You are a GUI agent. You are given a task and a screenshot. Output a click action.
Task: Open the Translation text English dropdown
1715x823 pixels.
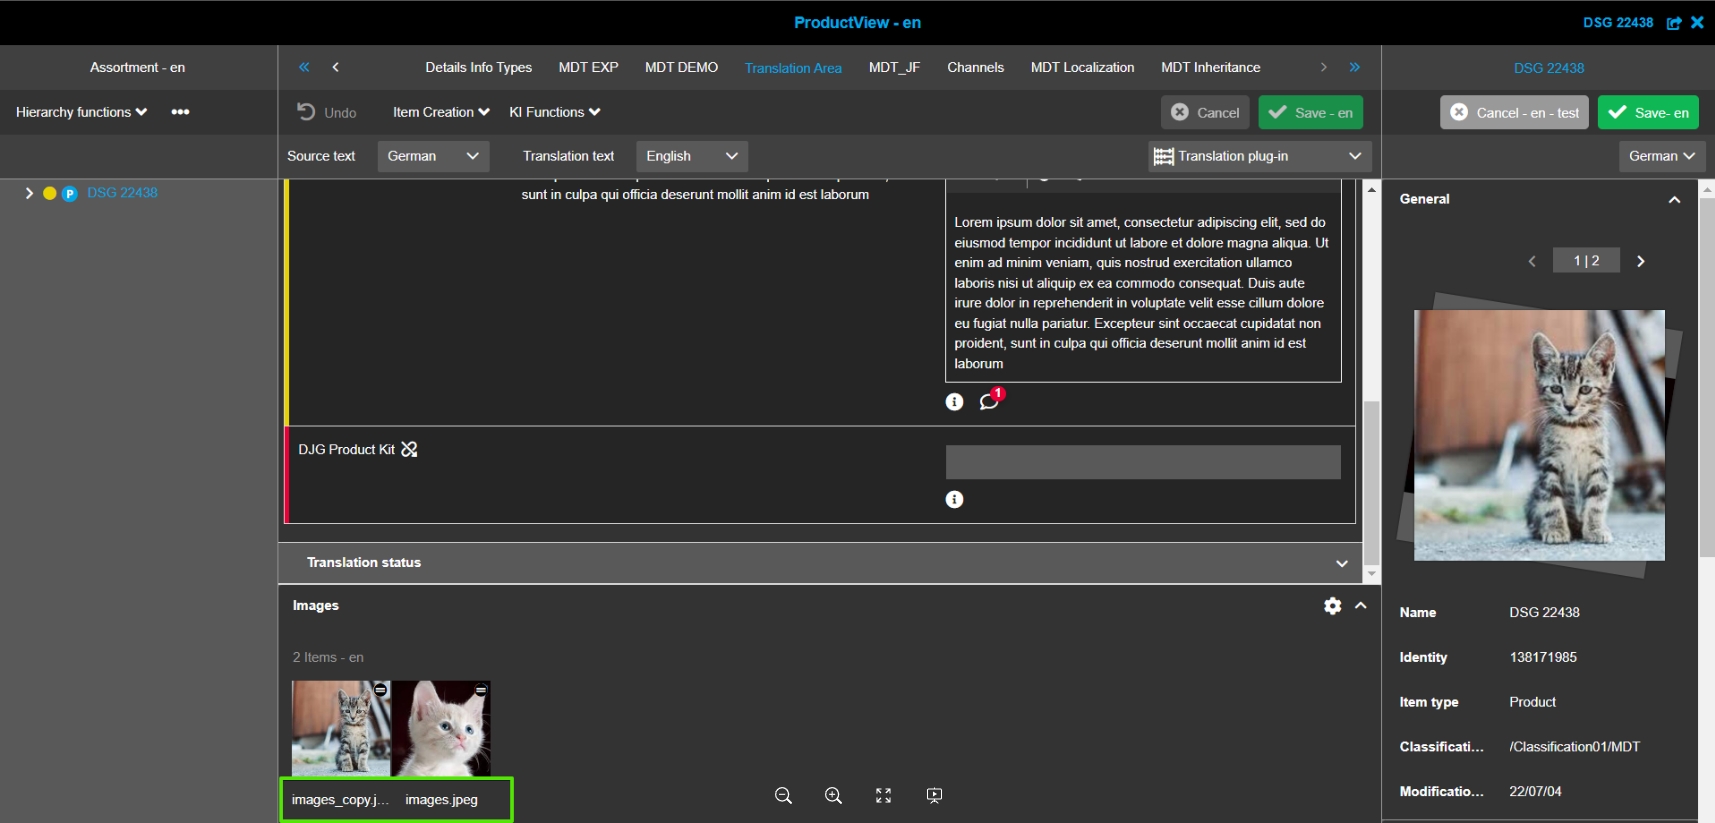[x=691, y=156]
